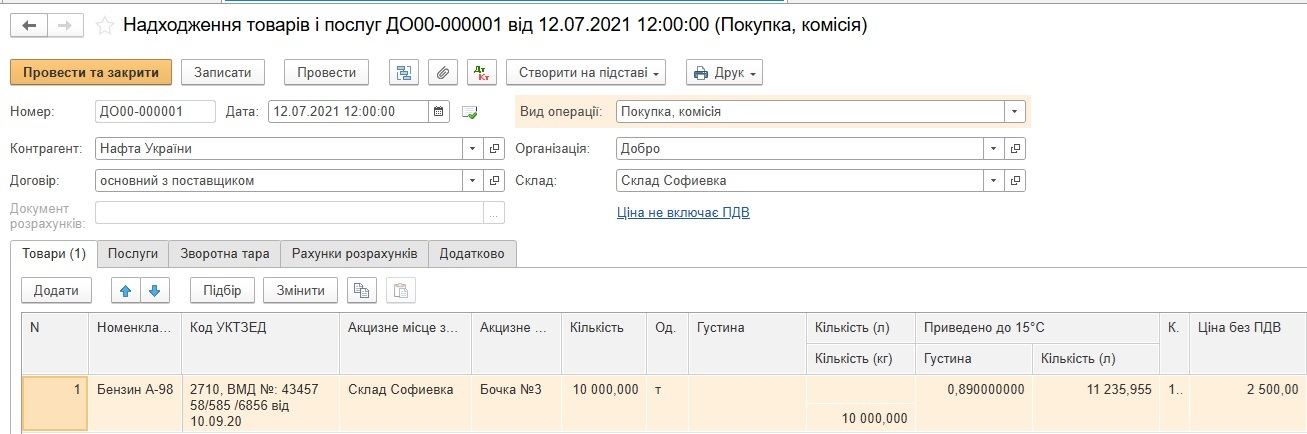The height and width of the screenshot is (434, 1307).
Task: Open the Ціна не включає ПДВ link
Action: pyautogui.click(x=682, y=212)
